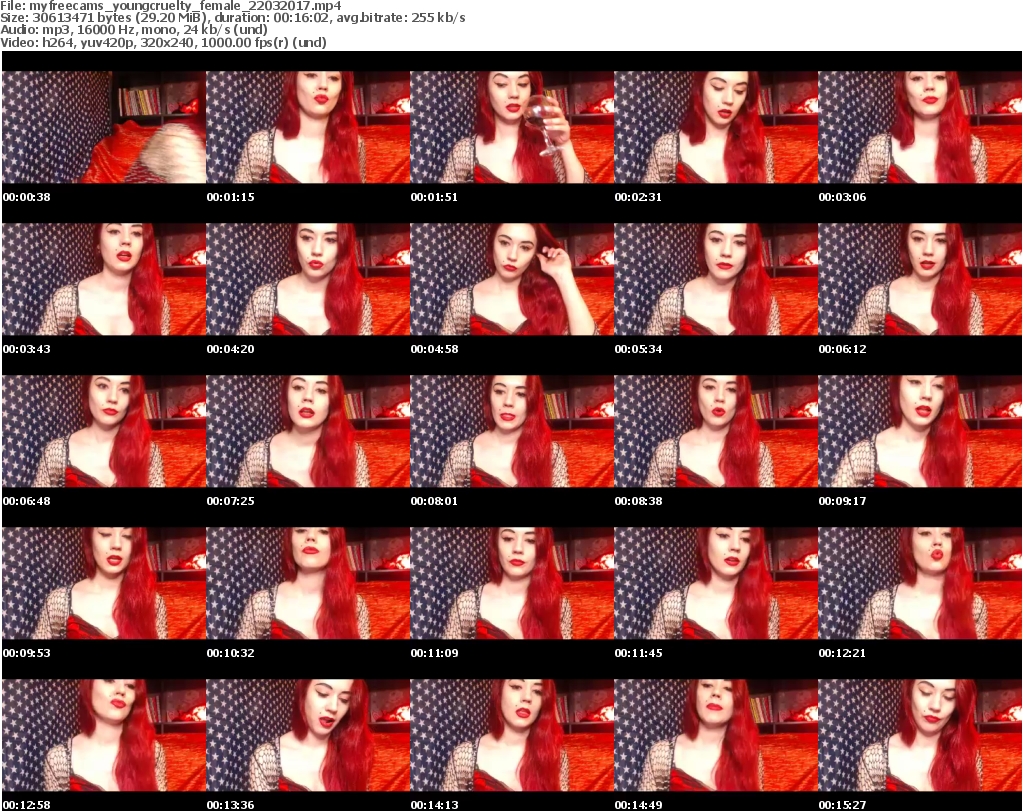Click the 00:15:27 timestamp label

842,805
